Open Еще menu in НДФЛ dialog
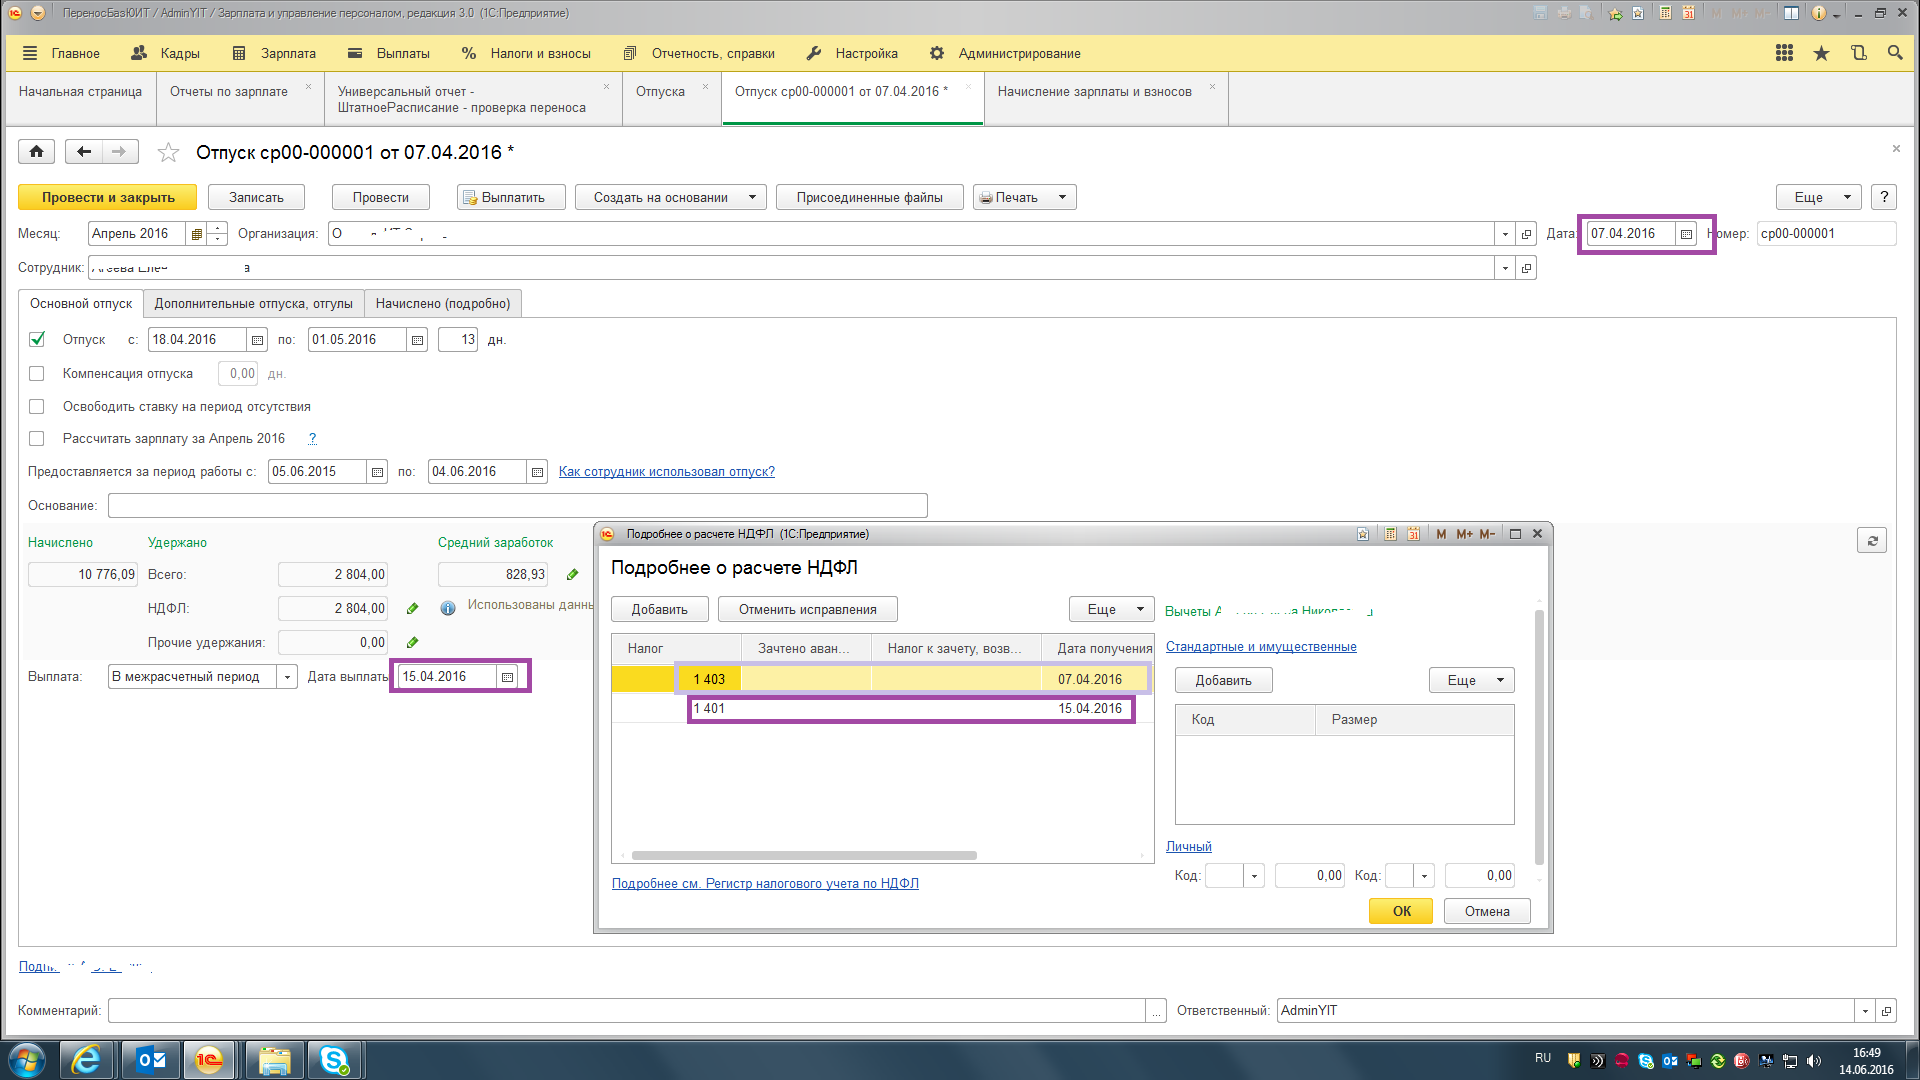Image resolution: width=1920 pixels, height=1080 pixels. (1111, 610)
